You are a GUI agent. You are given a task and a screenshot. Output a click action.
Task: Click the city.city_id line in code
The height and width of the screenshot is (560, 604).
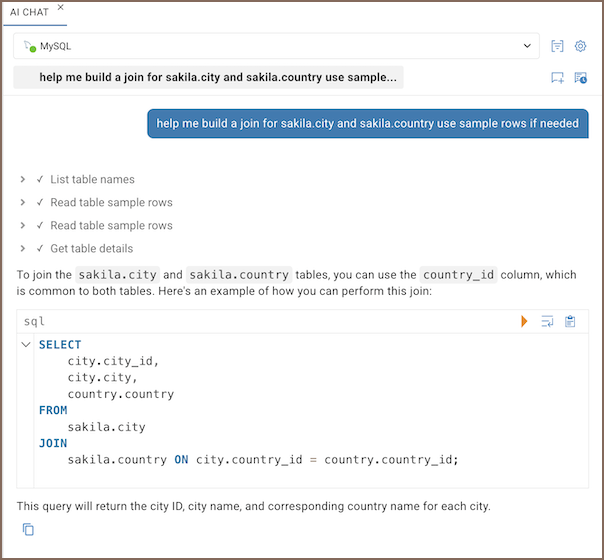(113, 361)
